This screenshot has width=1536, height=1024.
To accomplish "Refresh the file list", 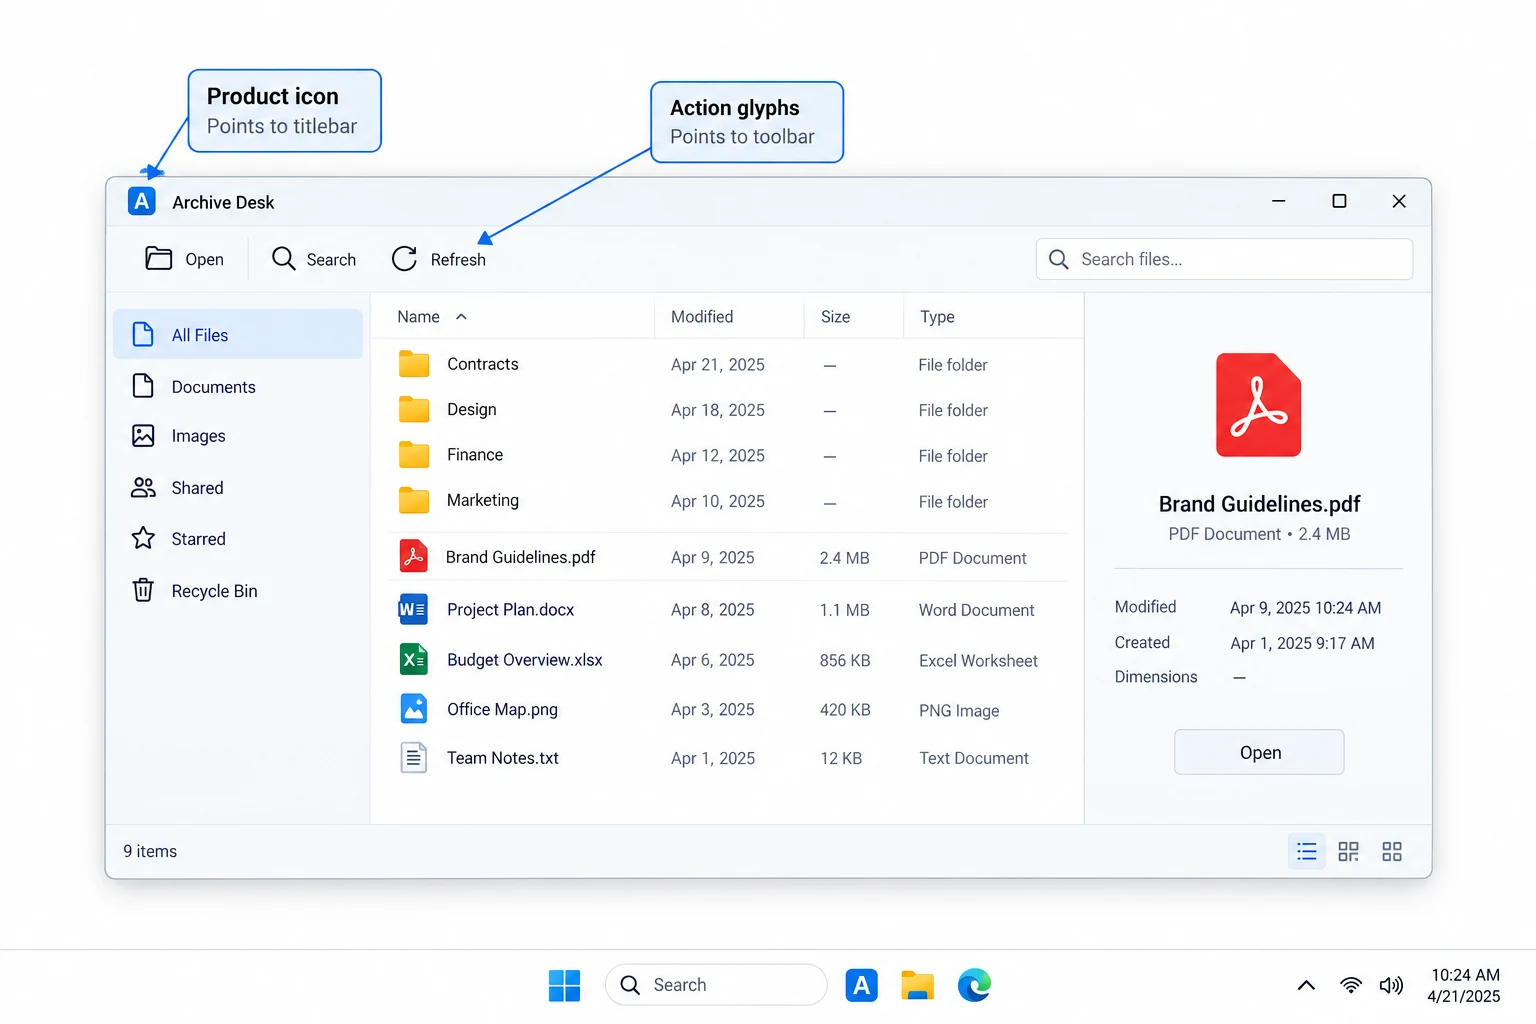I will point(439,259).
